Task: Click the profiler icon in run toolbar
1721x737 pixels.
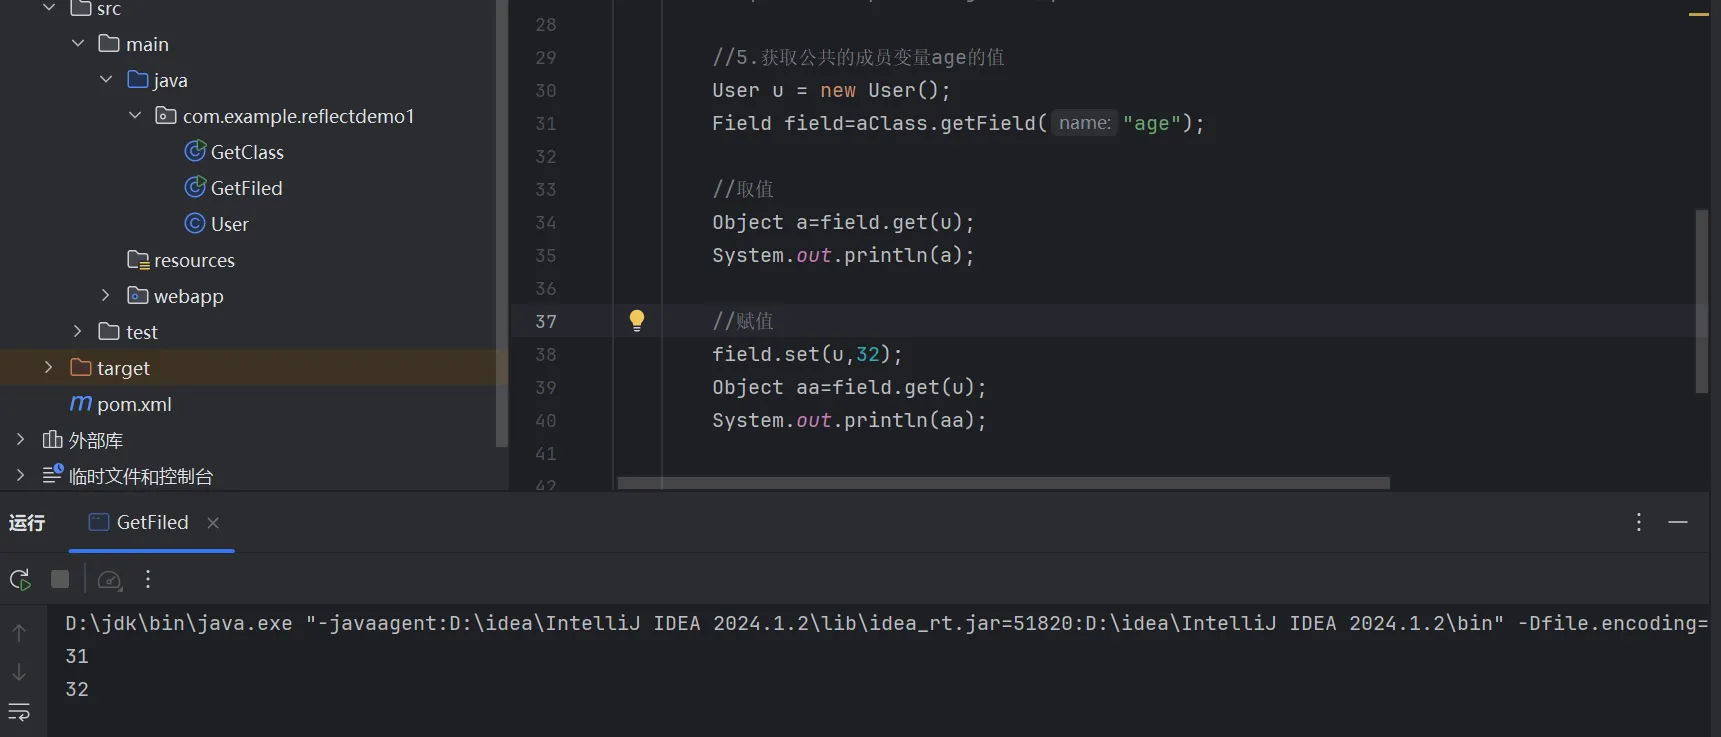Action: [x=110, y=580]
